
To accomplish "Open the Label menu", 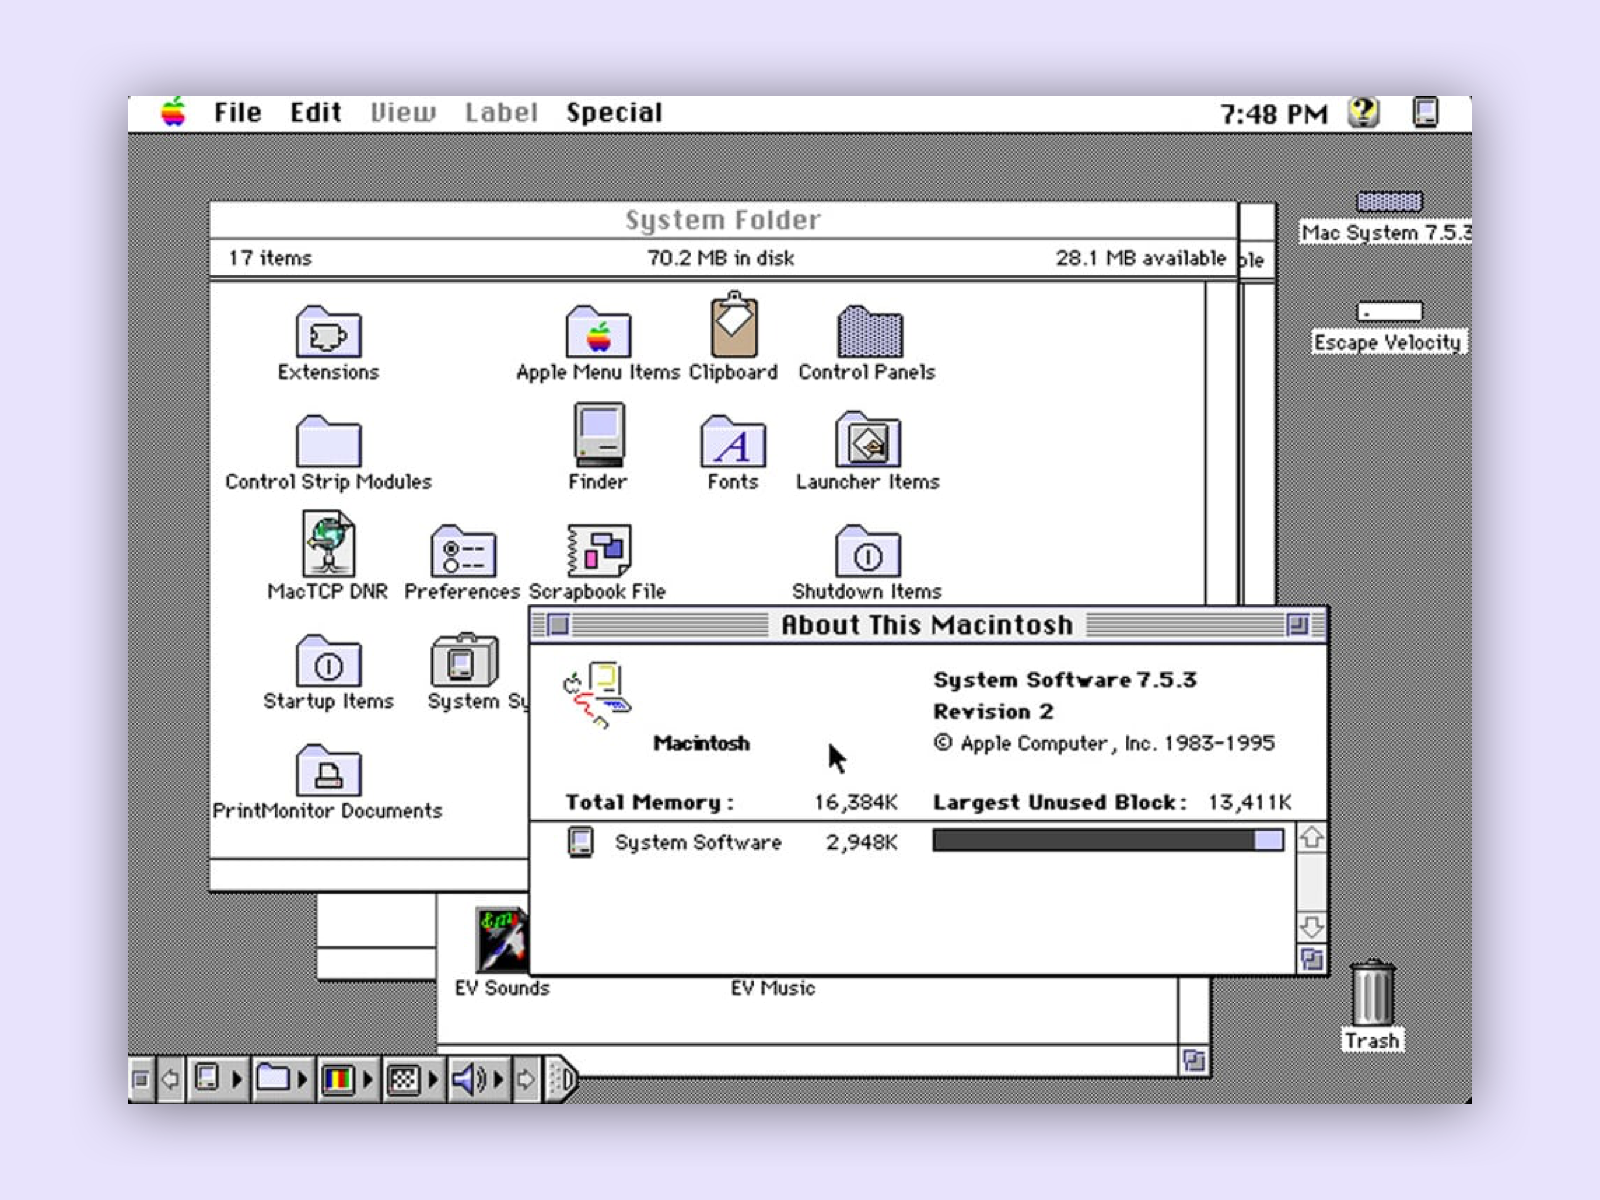I will (x=501, y=113).
